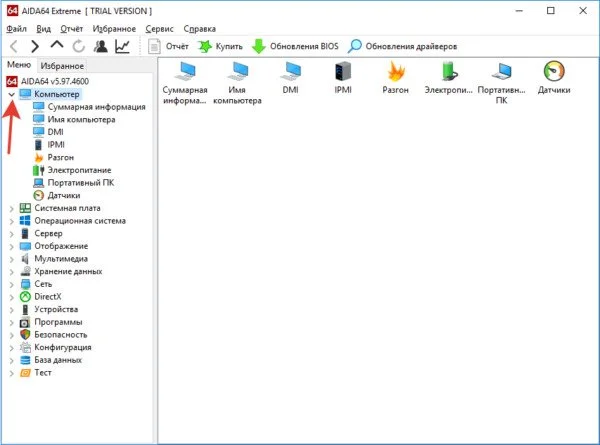Expand the Конфигурация tree node

[11, 347]
